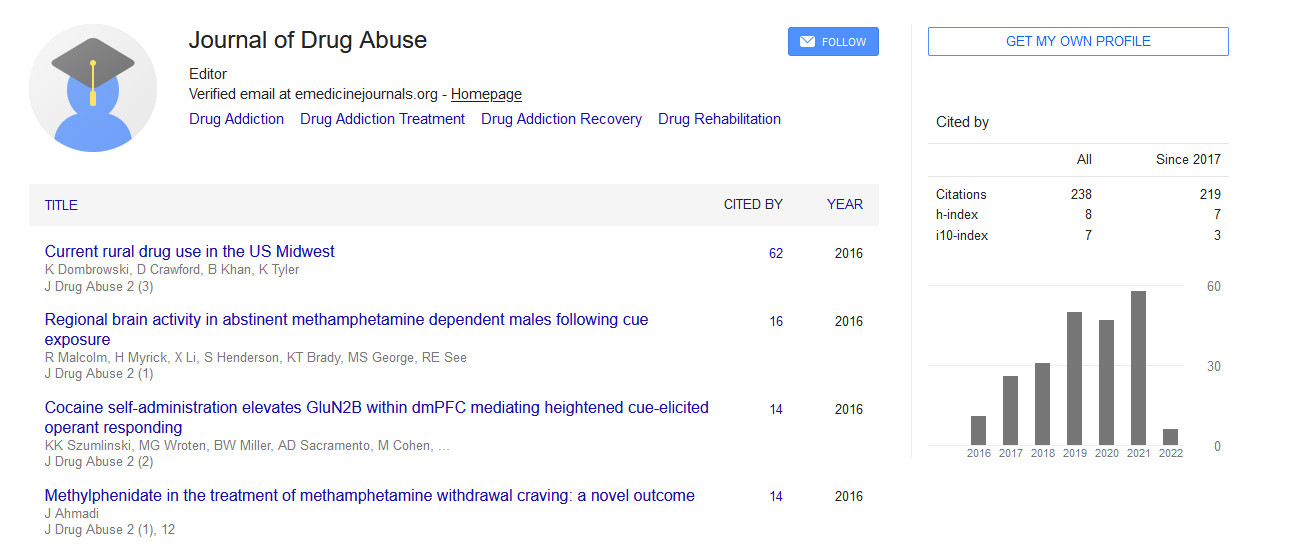Click the 2021 bar in citation chart
Viewport: 1293px width, 547px height.
[x=1138, y=368]
